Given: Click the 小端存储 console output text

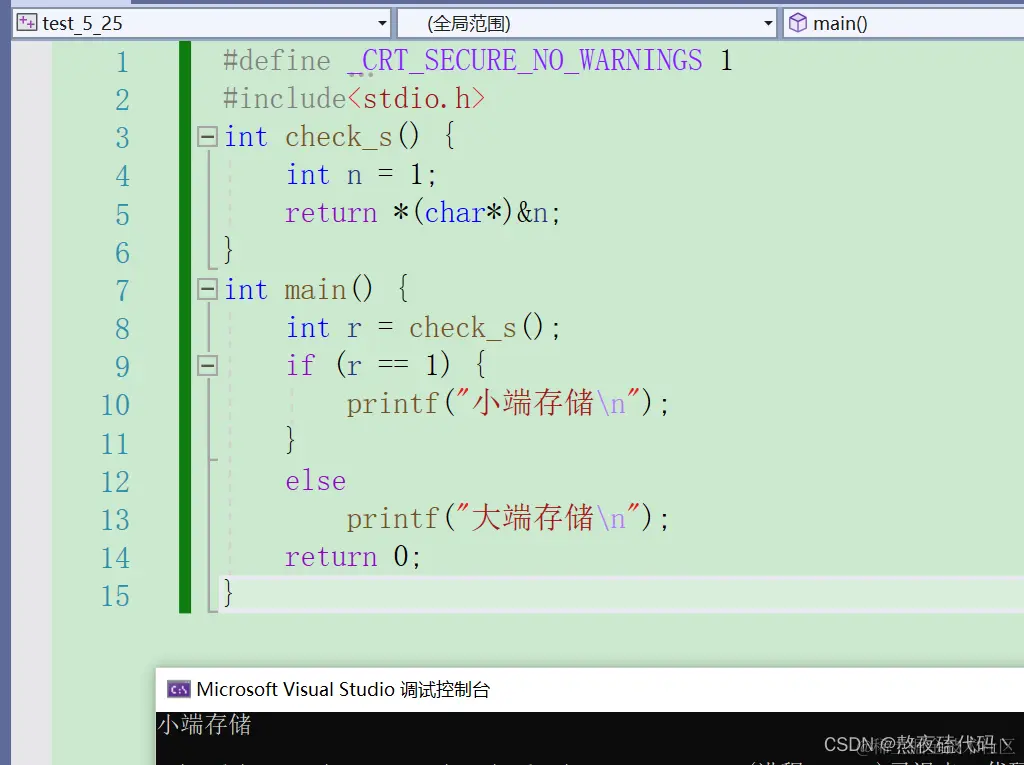Looking at the screenshot, I should tap(204, 724).
